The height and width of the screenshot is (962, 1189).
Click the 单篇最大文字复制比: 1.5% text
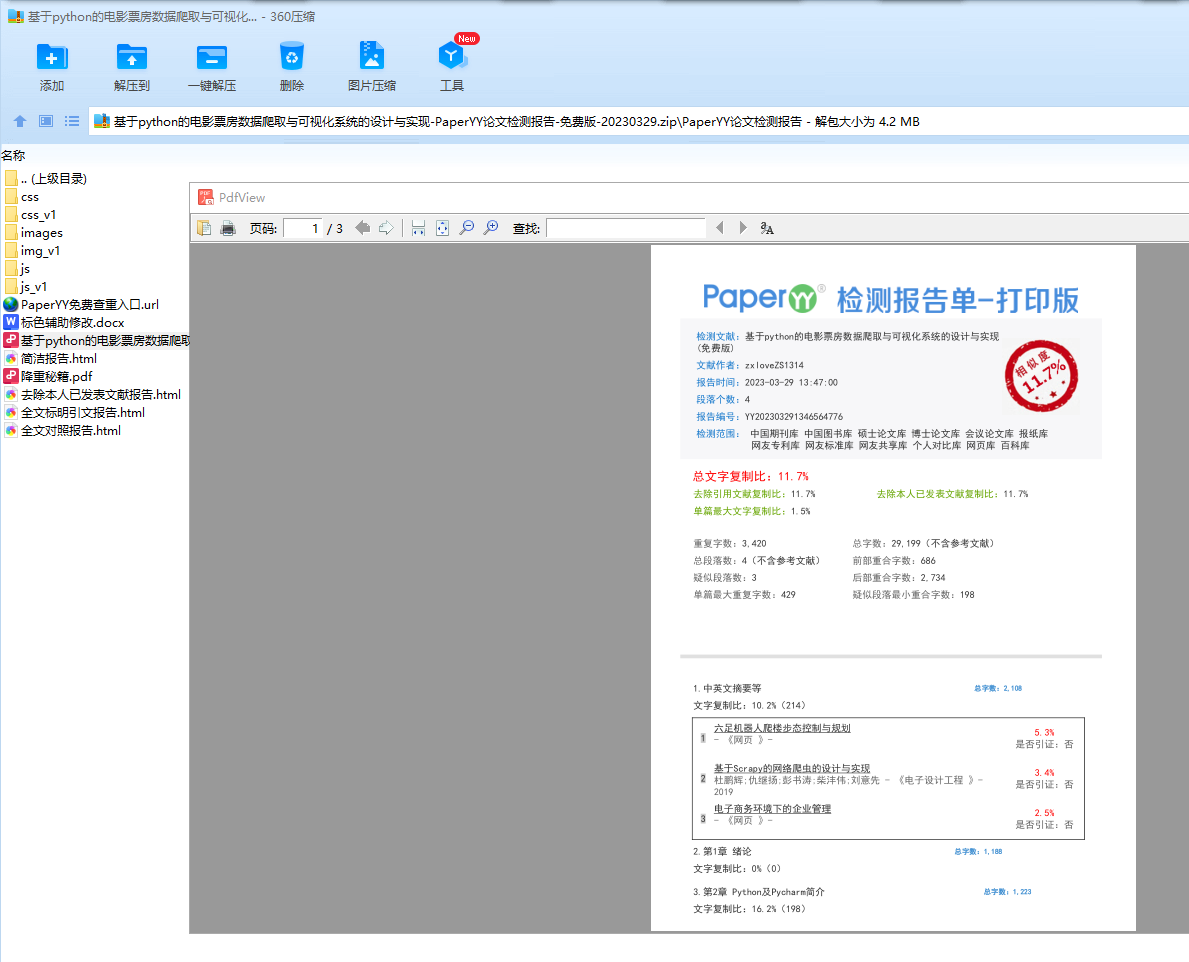751,511
